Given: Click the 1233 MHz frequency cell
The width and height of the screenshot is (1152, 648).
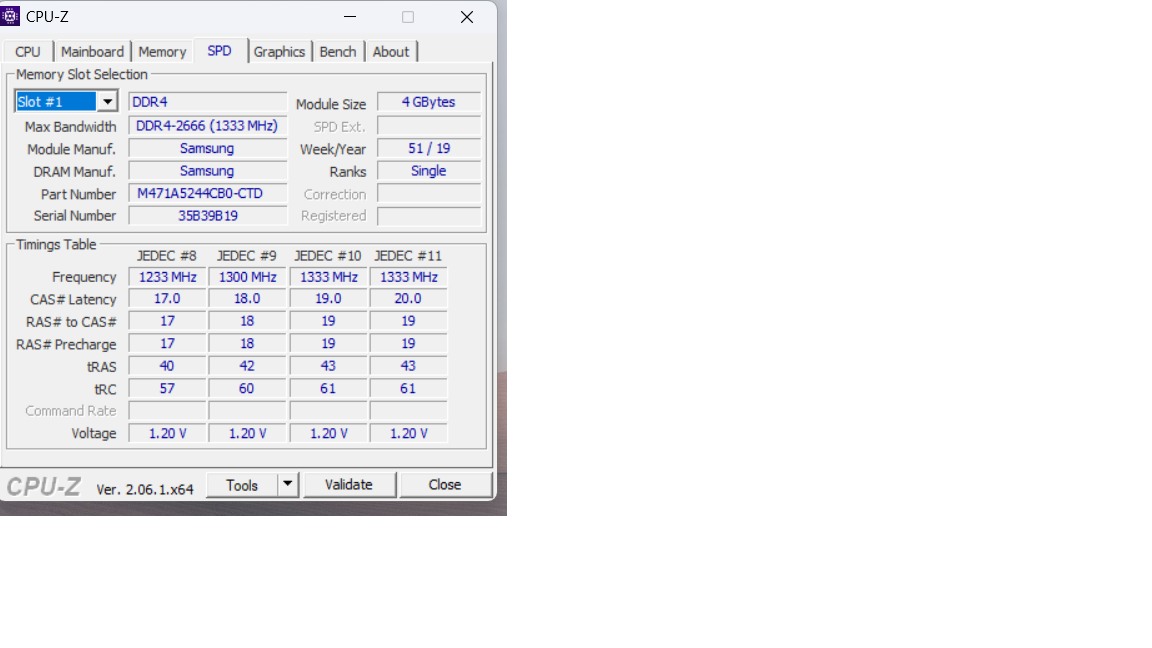Looking at the screenshot, I should (x=168, y=277).
